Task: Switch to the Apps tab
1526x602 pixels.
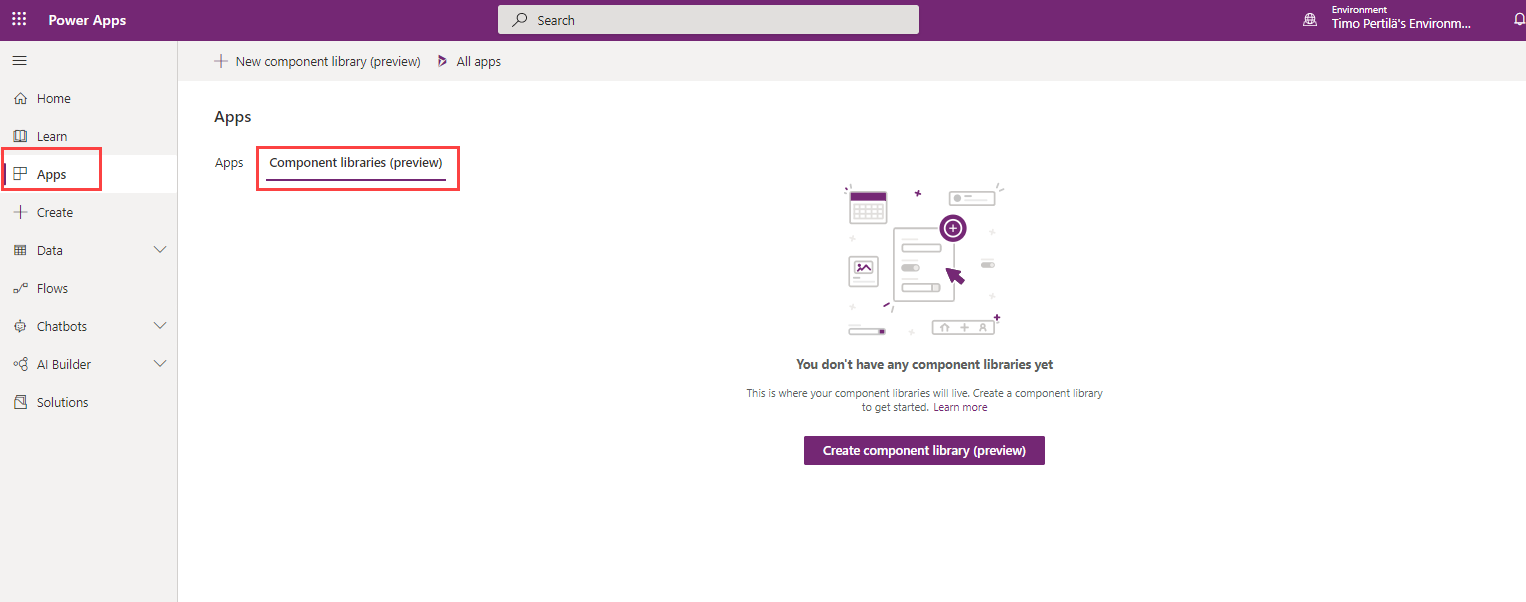Action: 229,163
